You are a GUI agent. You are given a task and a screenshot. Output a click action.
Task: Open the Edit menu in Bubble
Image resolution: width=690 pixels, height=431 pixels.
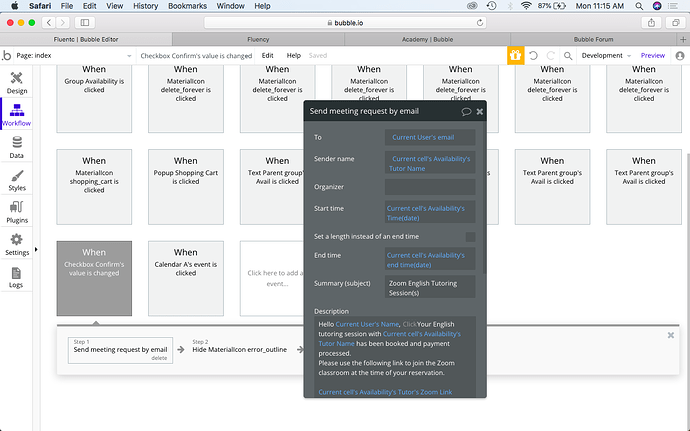[x=268, y=55]
